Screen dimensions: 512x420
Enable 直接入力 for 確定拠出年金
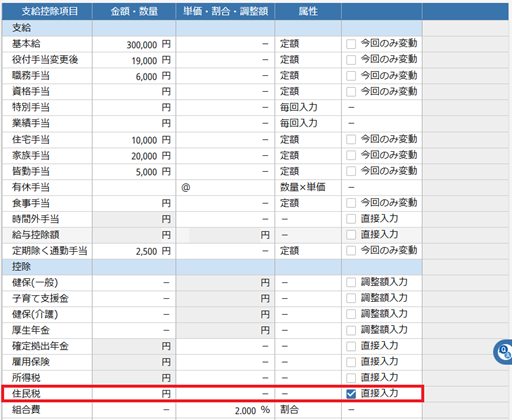[x=351, y=346]
